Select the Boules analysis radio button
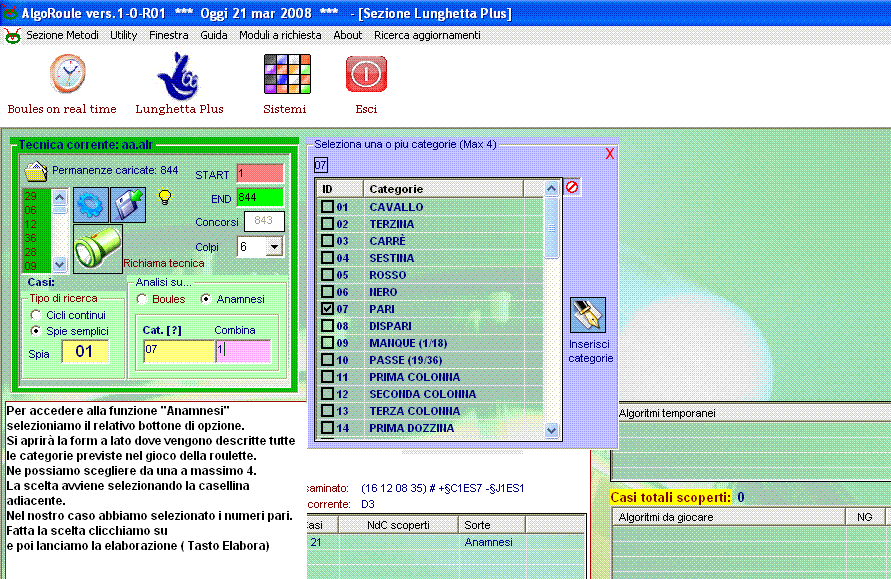 142,299
